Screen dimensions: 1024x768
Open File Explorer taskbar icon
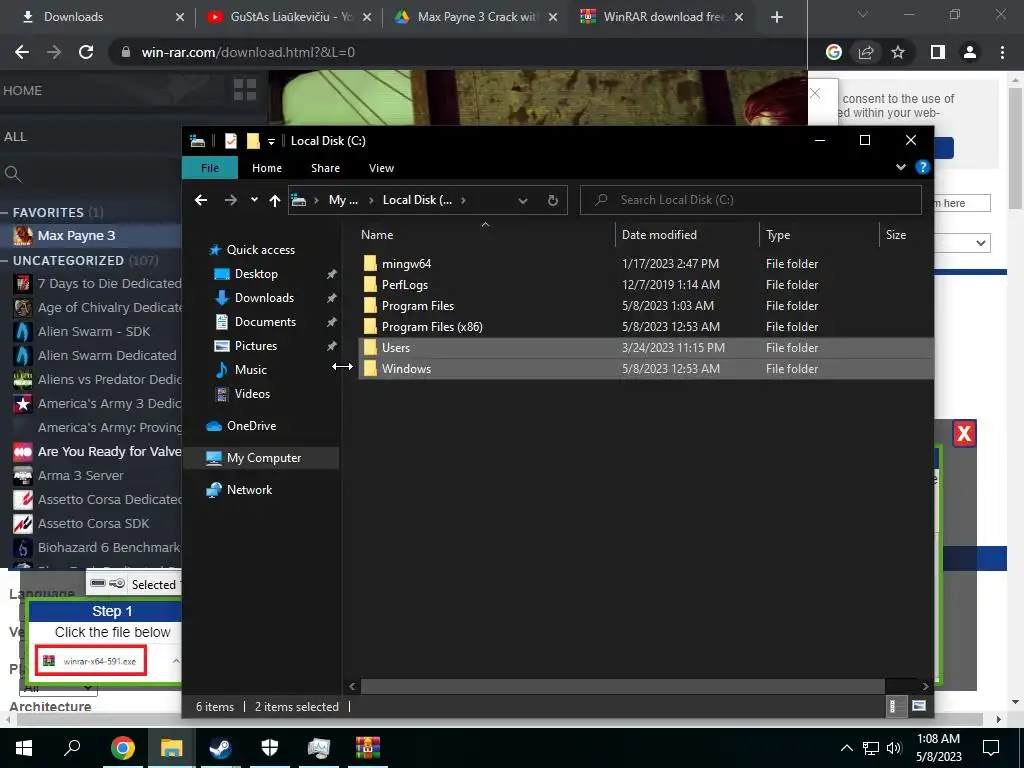point(171,748)
